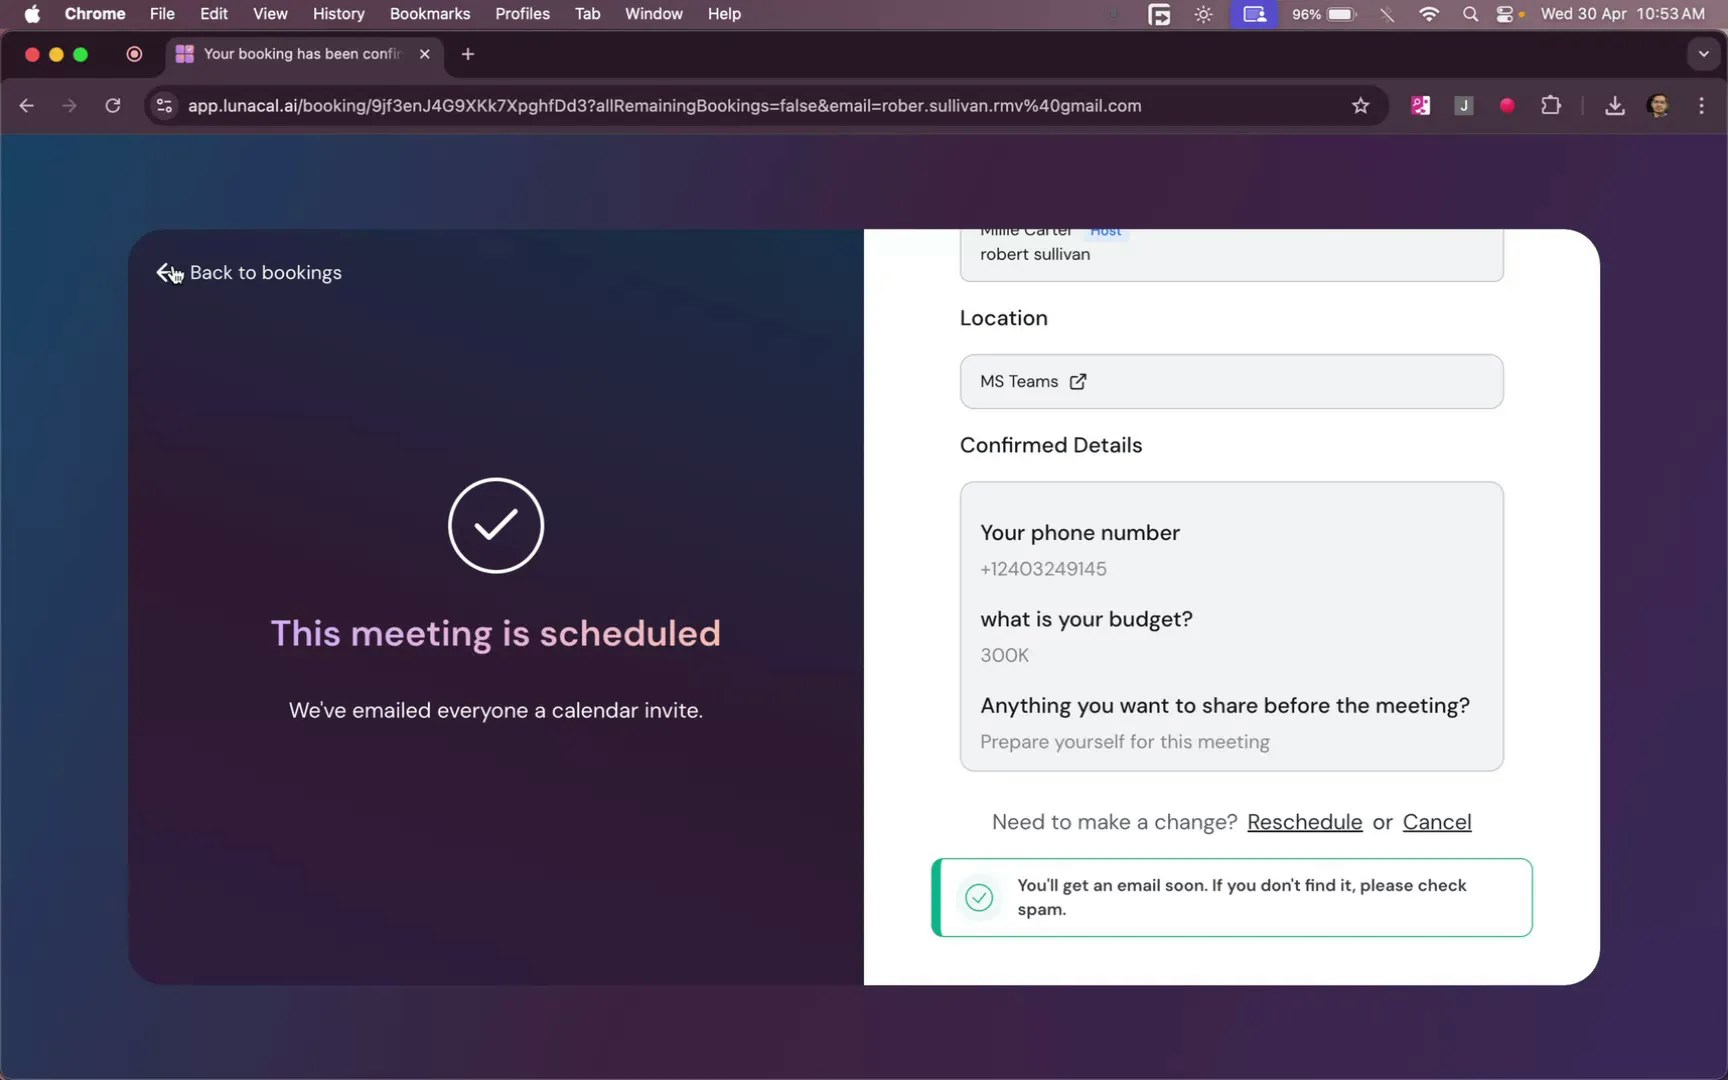Open a new tab with the plus button
The width and height of the screenshot is (1728, 1080).
click(468, 54)
